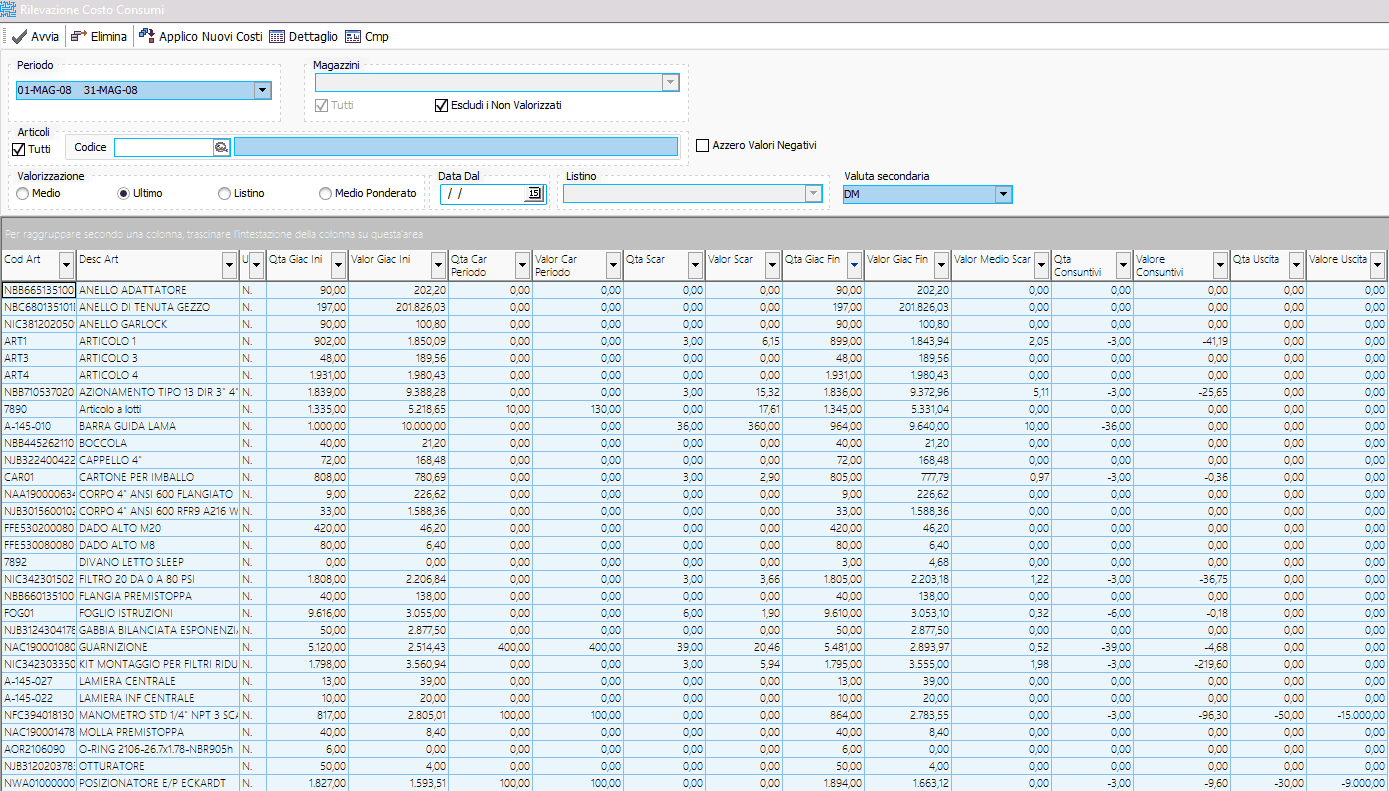Enable Azzero Valori Negativi checkbox
This screenshot has width=1389, height=791.
click(702, 145)
